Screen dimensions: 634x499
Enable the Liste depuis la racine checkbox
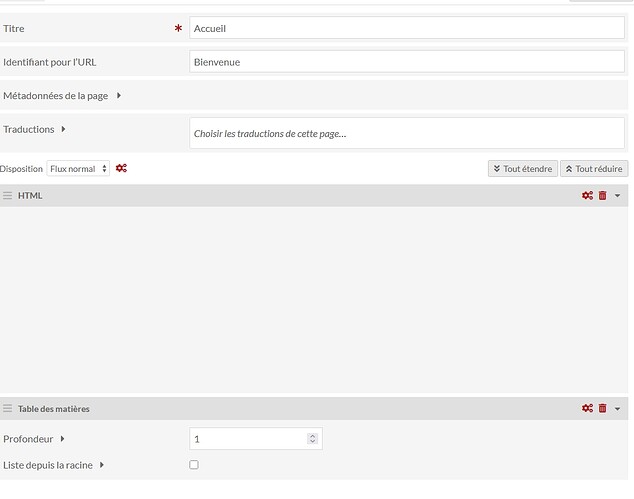tap(194, 465)
